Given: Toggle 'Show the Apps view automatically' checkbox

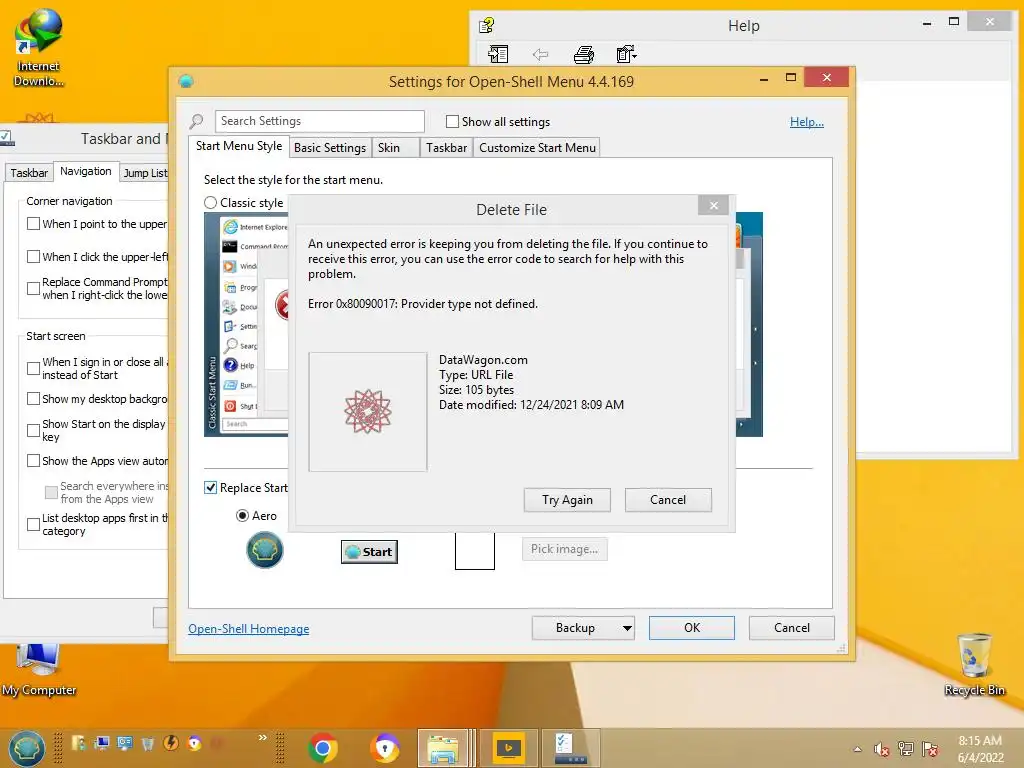Looking at the screenshot, I should (x=33, y=460).
